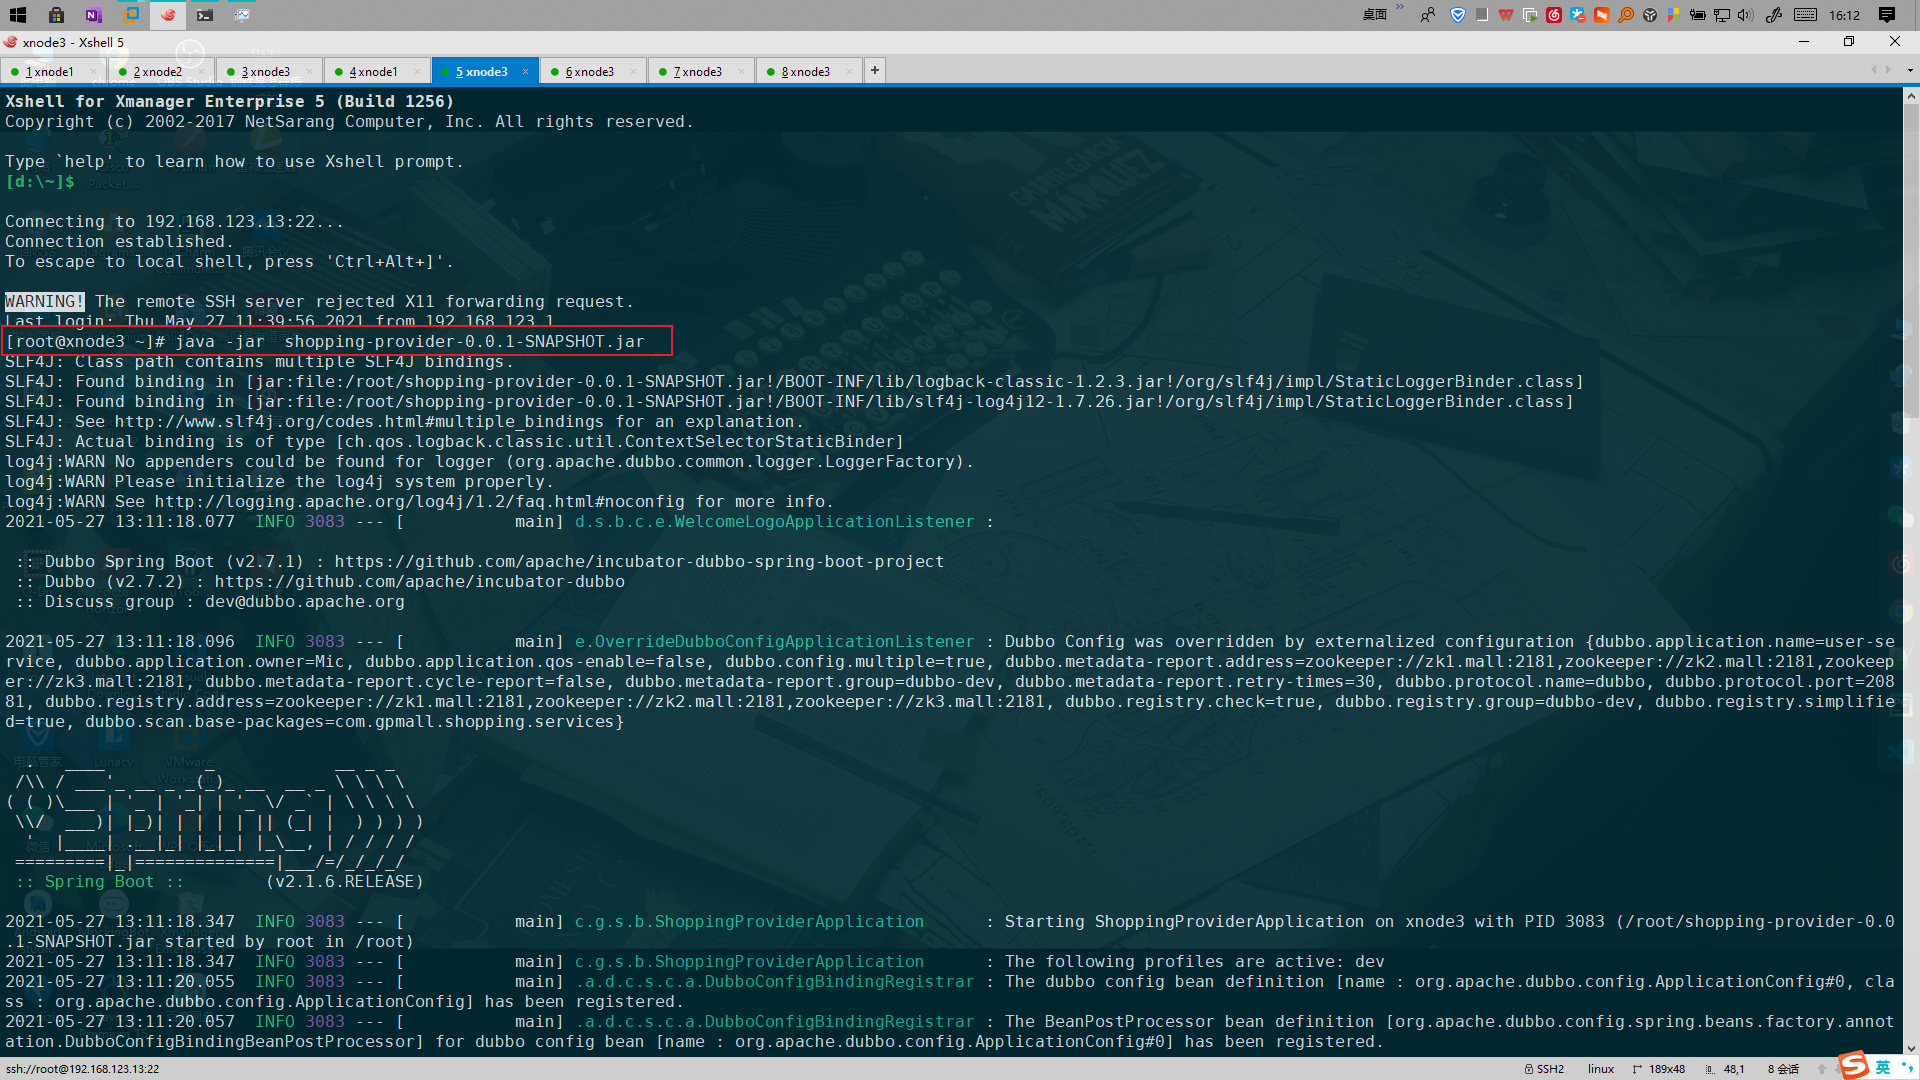1920x1080 pixels.
Task: Open the volume speaker tray icon
Action: tap(1746, 15)
